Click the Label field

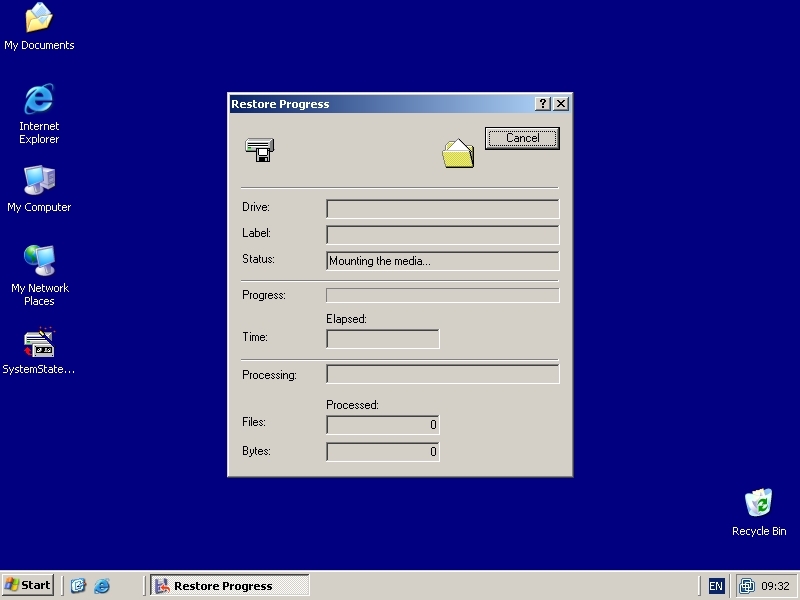tap(442, 235)
